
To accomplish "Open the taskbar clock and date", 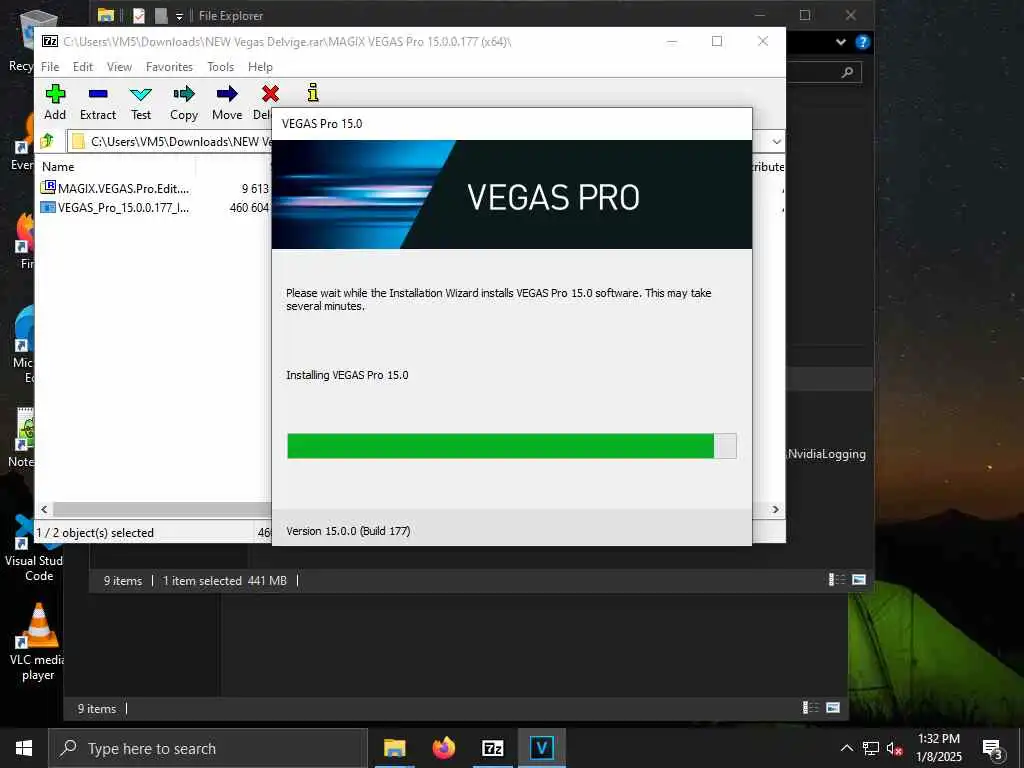I will pyautogui.click(x=938, y=748).
